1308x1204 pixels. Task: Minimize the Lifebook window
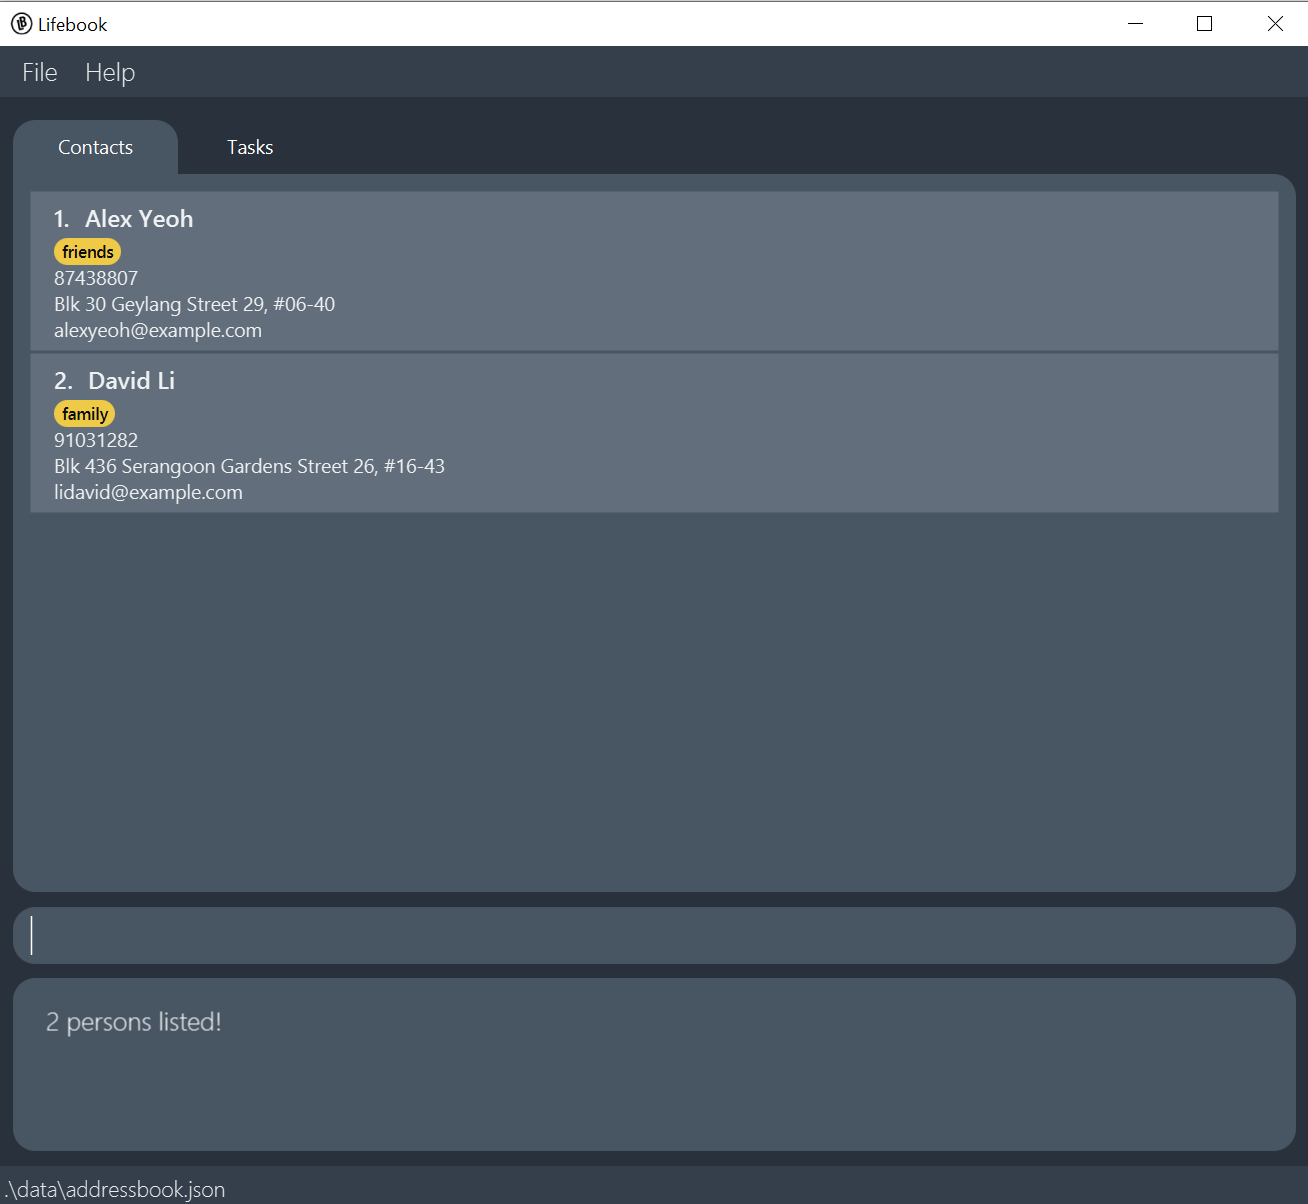[x=1135, y=24]
